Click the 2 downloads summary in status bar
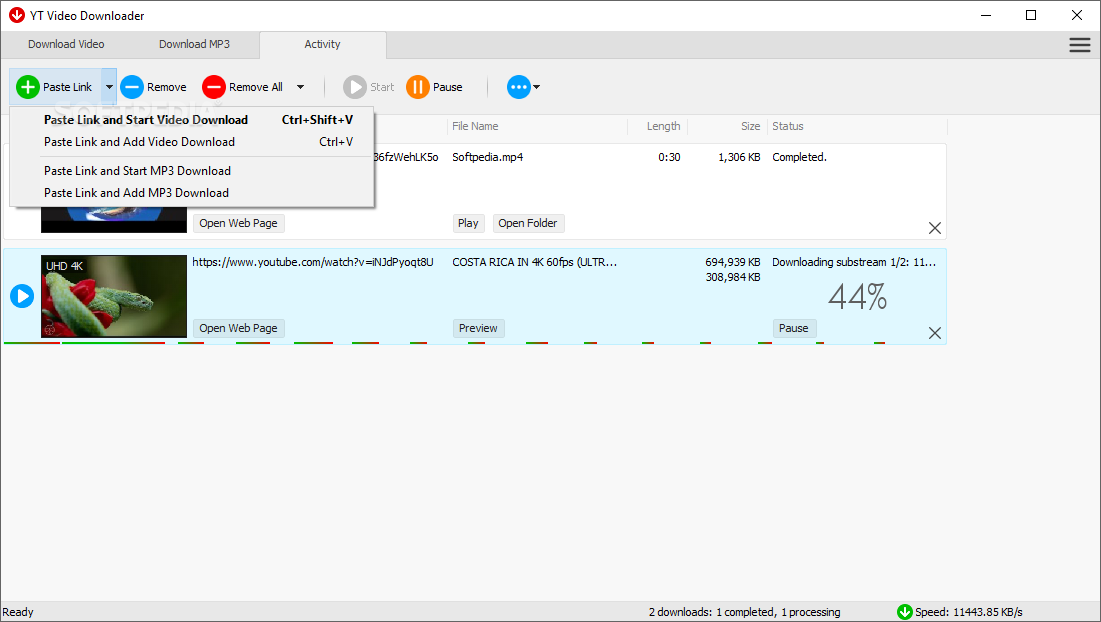Screen dimensions: 1101x622 point(744,612)
